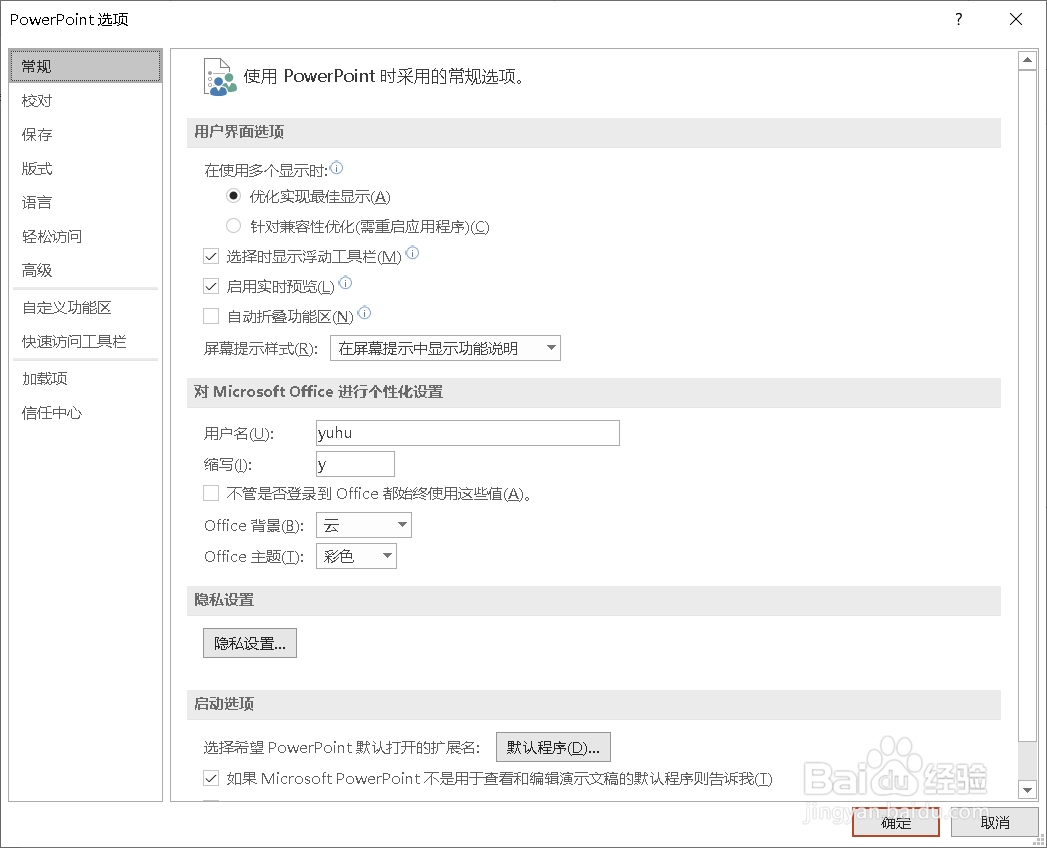The height and width of the screenshot is (848, 1047).
Task: Close the PowerPoint 选项 dialog
Action: point(1016,19)
